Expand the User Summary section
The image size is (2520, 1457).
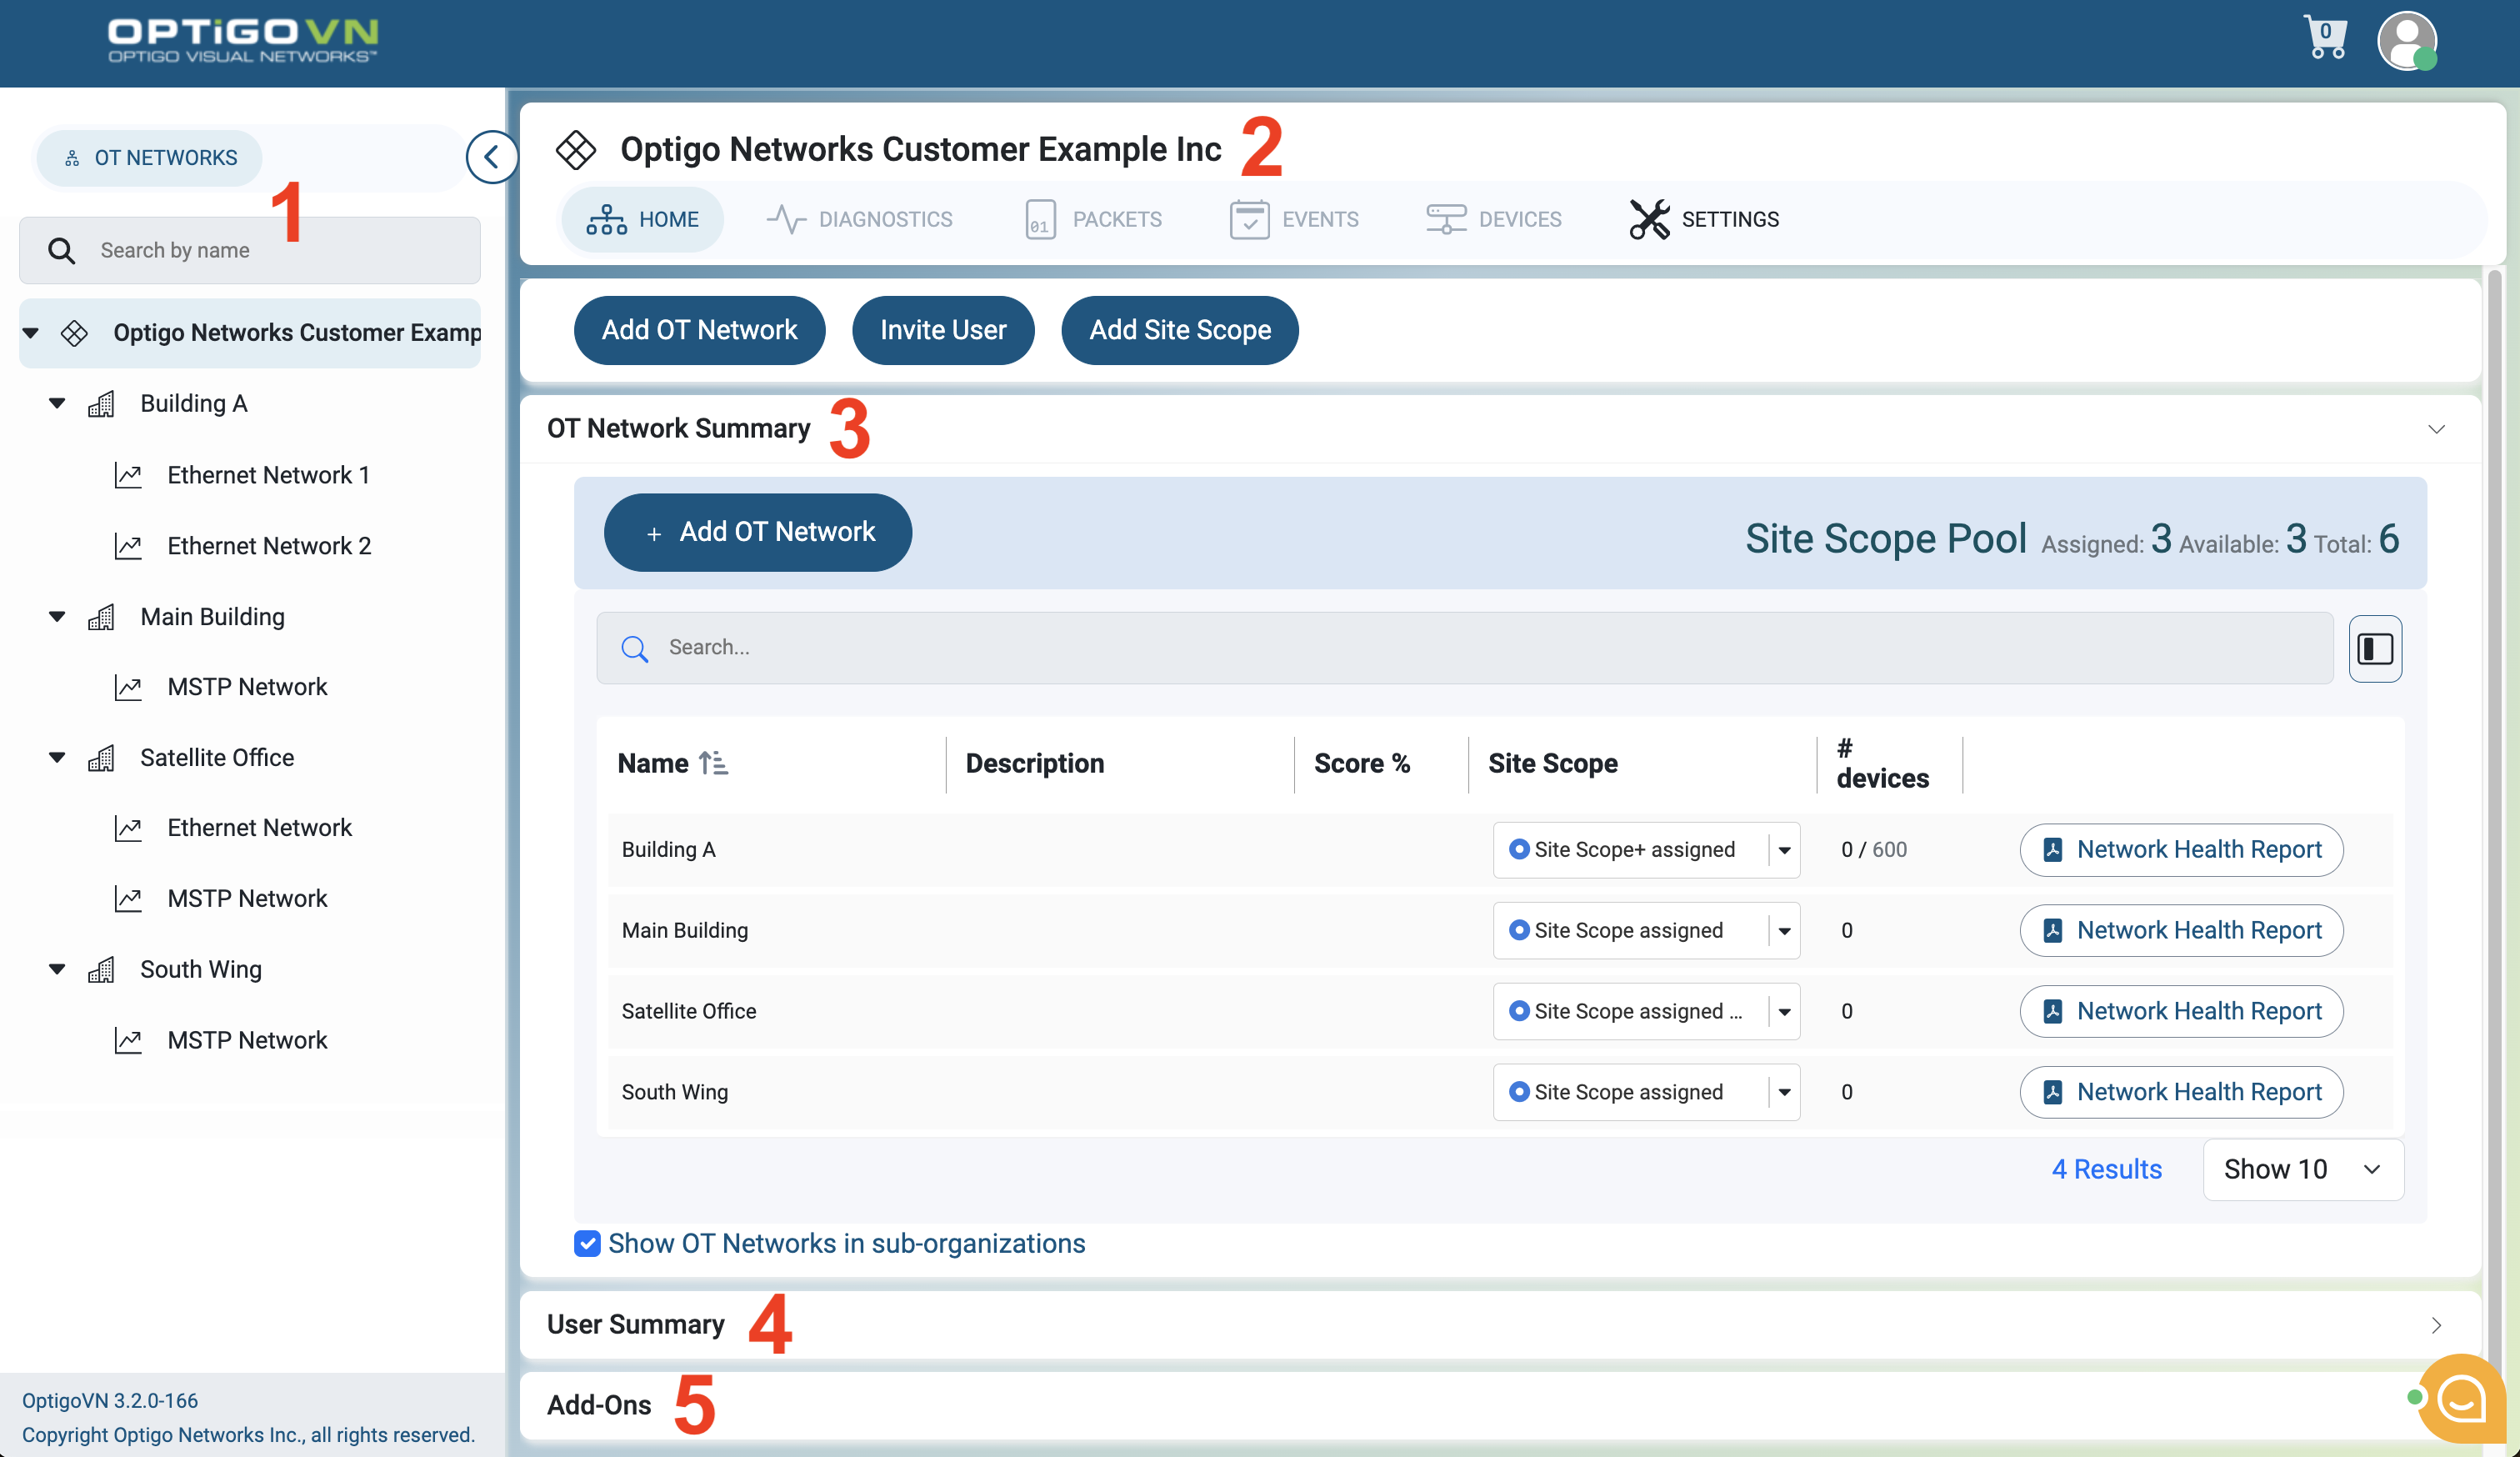click(2435, 1324)
